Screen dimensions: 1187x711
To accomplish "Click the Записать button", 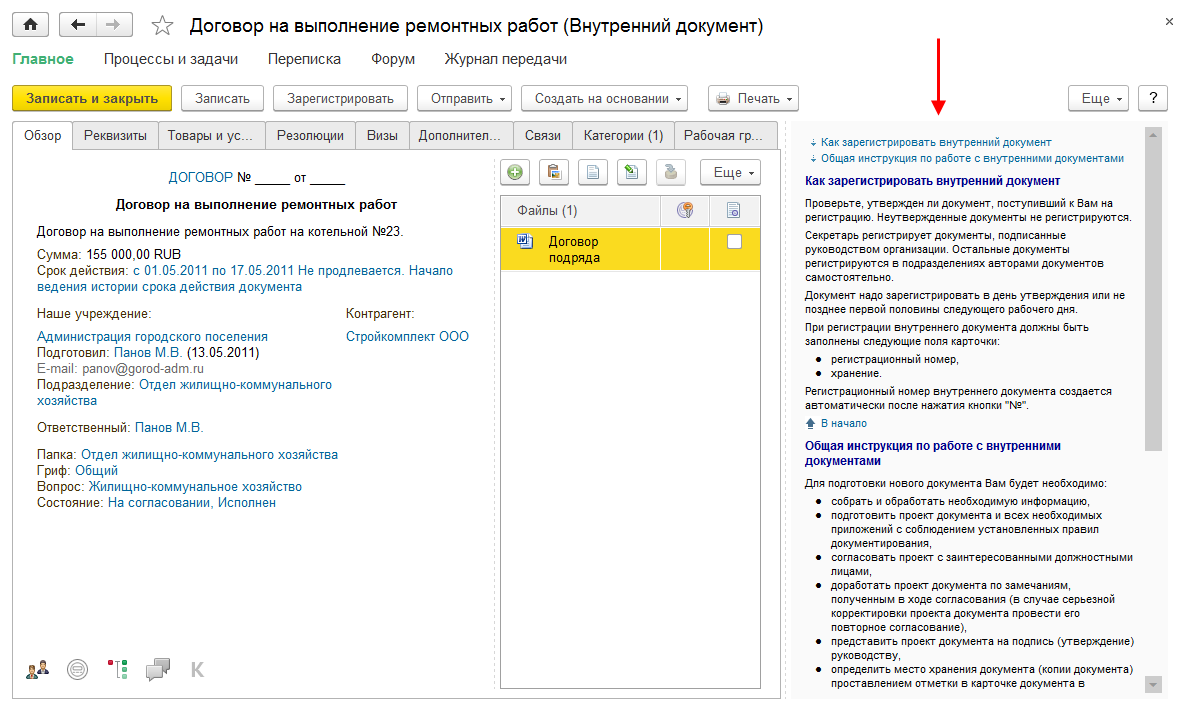I will click(223, 98).
